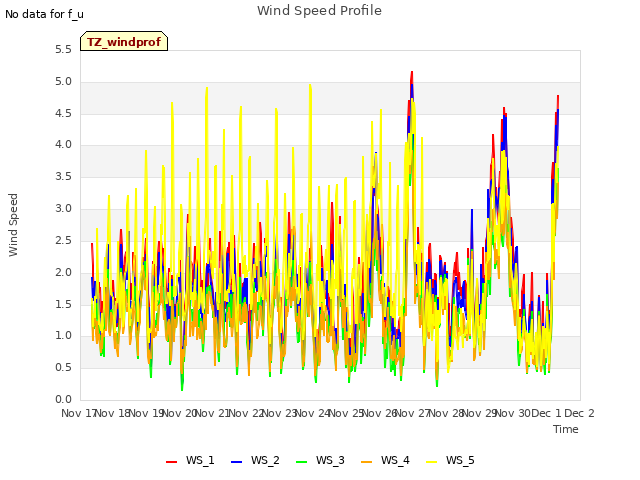This screenshot has width=640, height=480.
Task: Click the 3.0 y-axis tick label
Action: point(63,209)
